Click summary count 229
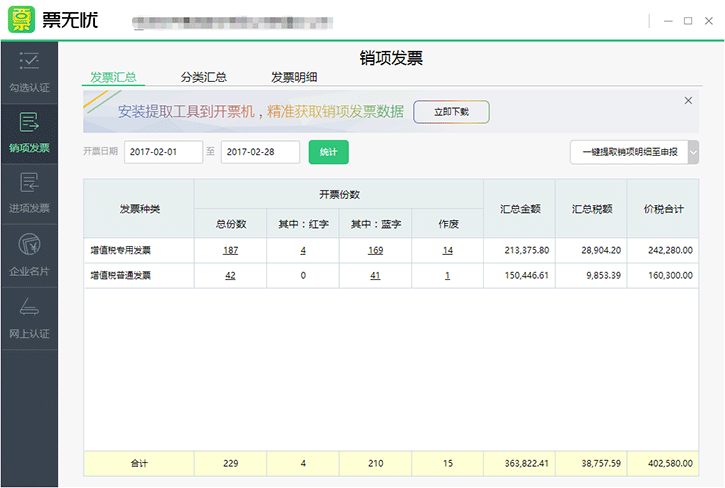This screenshot has width=725, height=488. (231, 463)
